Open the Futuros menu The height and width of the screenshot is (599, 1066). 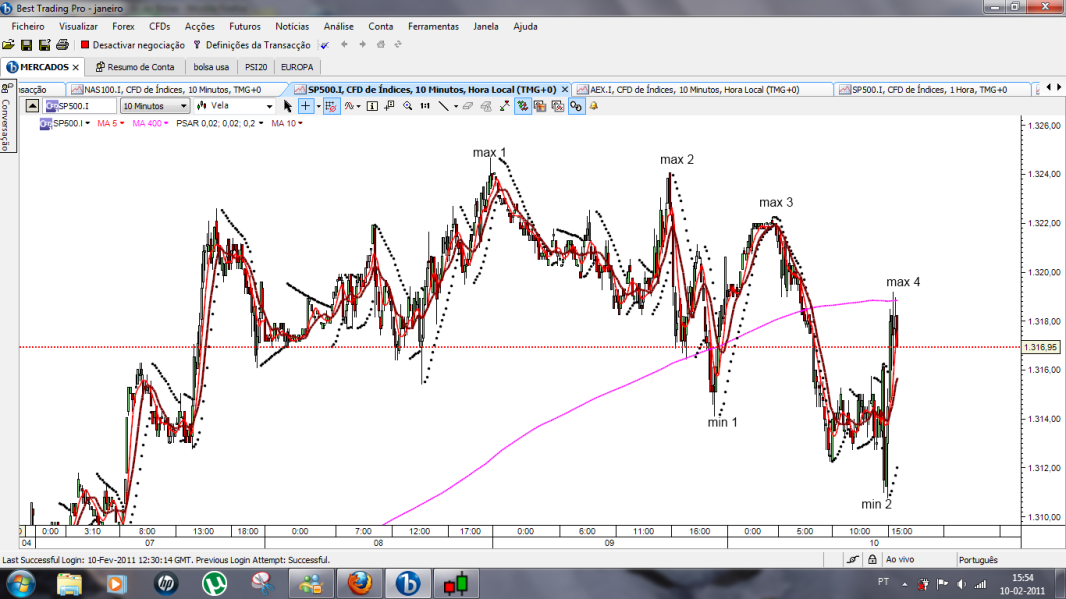pyautogui.click(x=245, y=27)
